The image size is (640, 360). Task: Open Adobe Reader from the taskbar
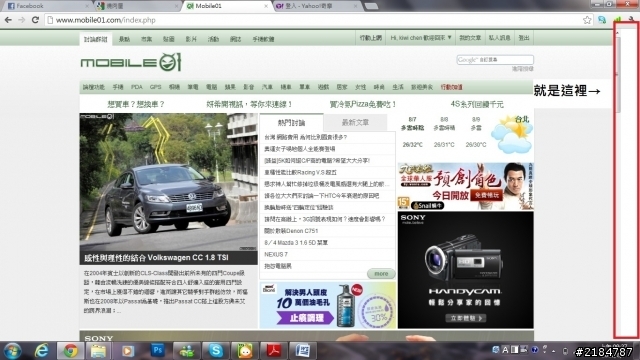click(x=273, y=351)
